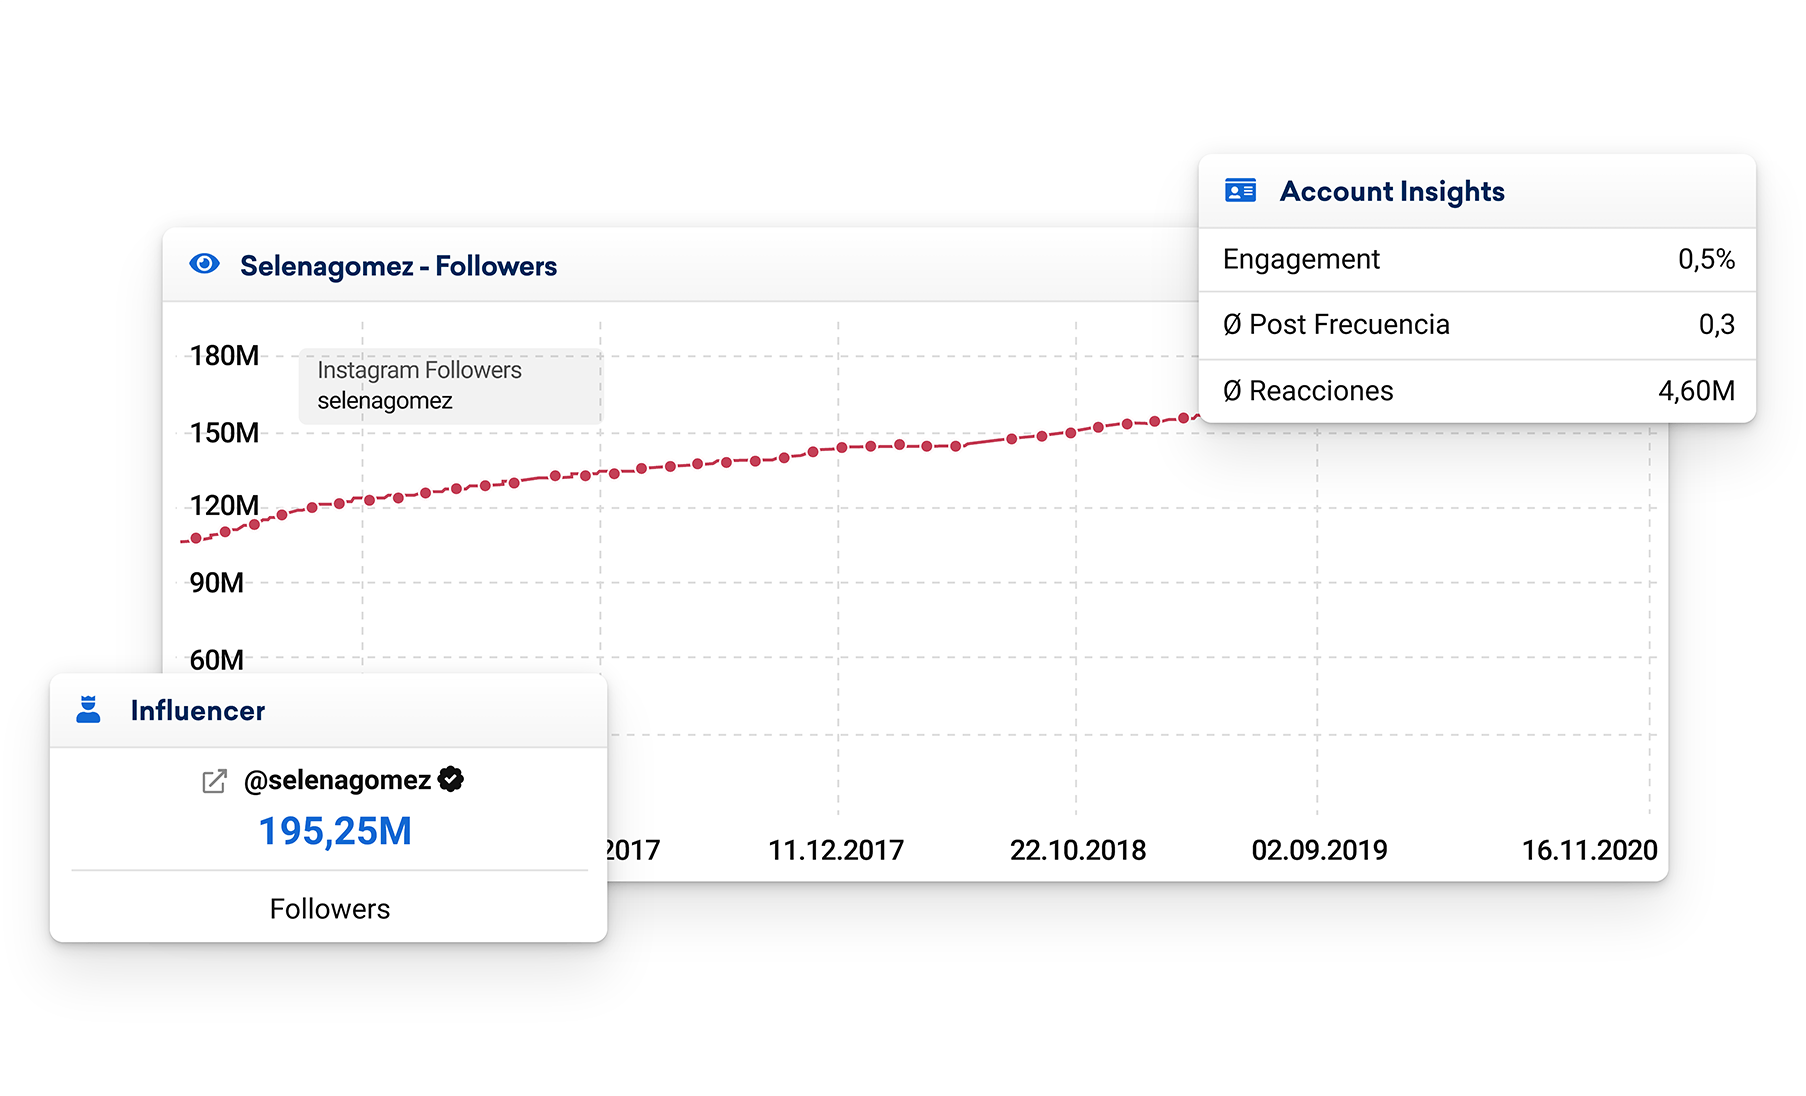The height and width of the screenshot is (1096, 1806).
Task: Select the Engagement row in Account Insights
Action: click(1477, 259)
